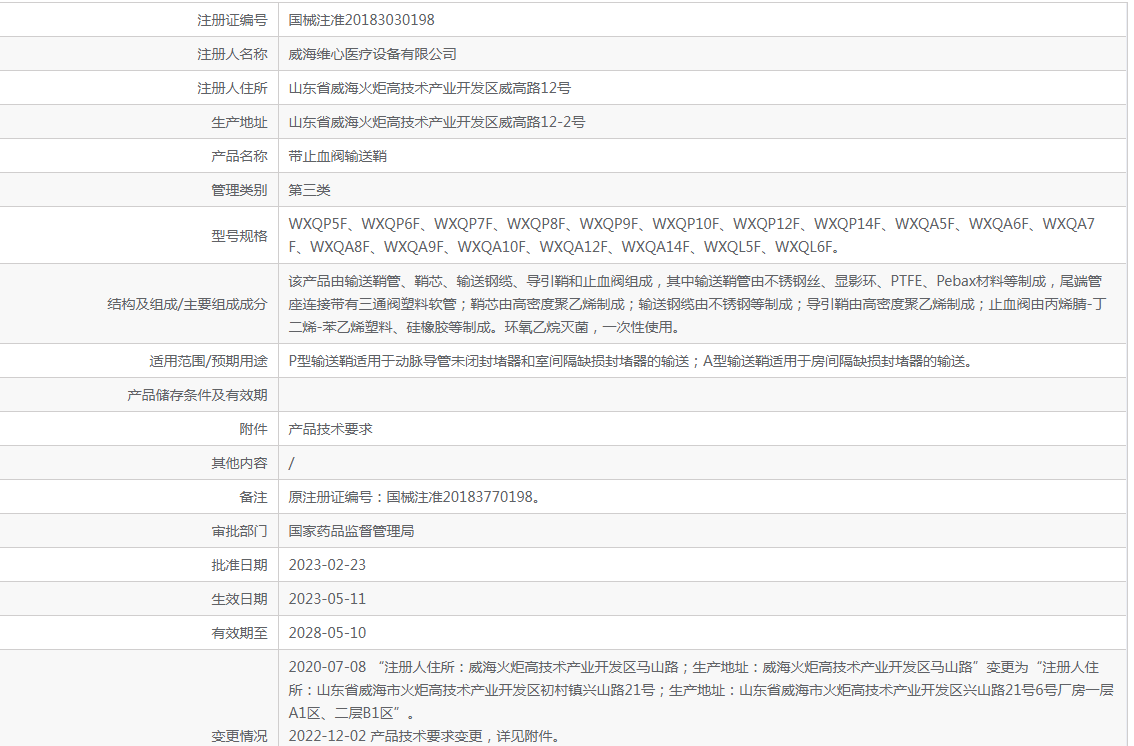The width and height of the screenshot is (1134, 746).
Task: Click remark text 原注册证编号：国械注准20183770198
Action: (414, 497)
